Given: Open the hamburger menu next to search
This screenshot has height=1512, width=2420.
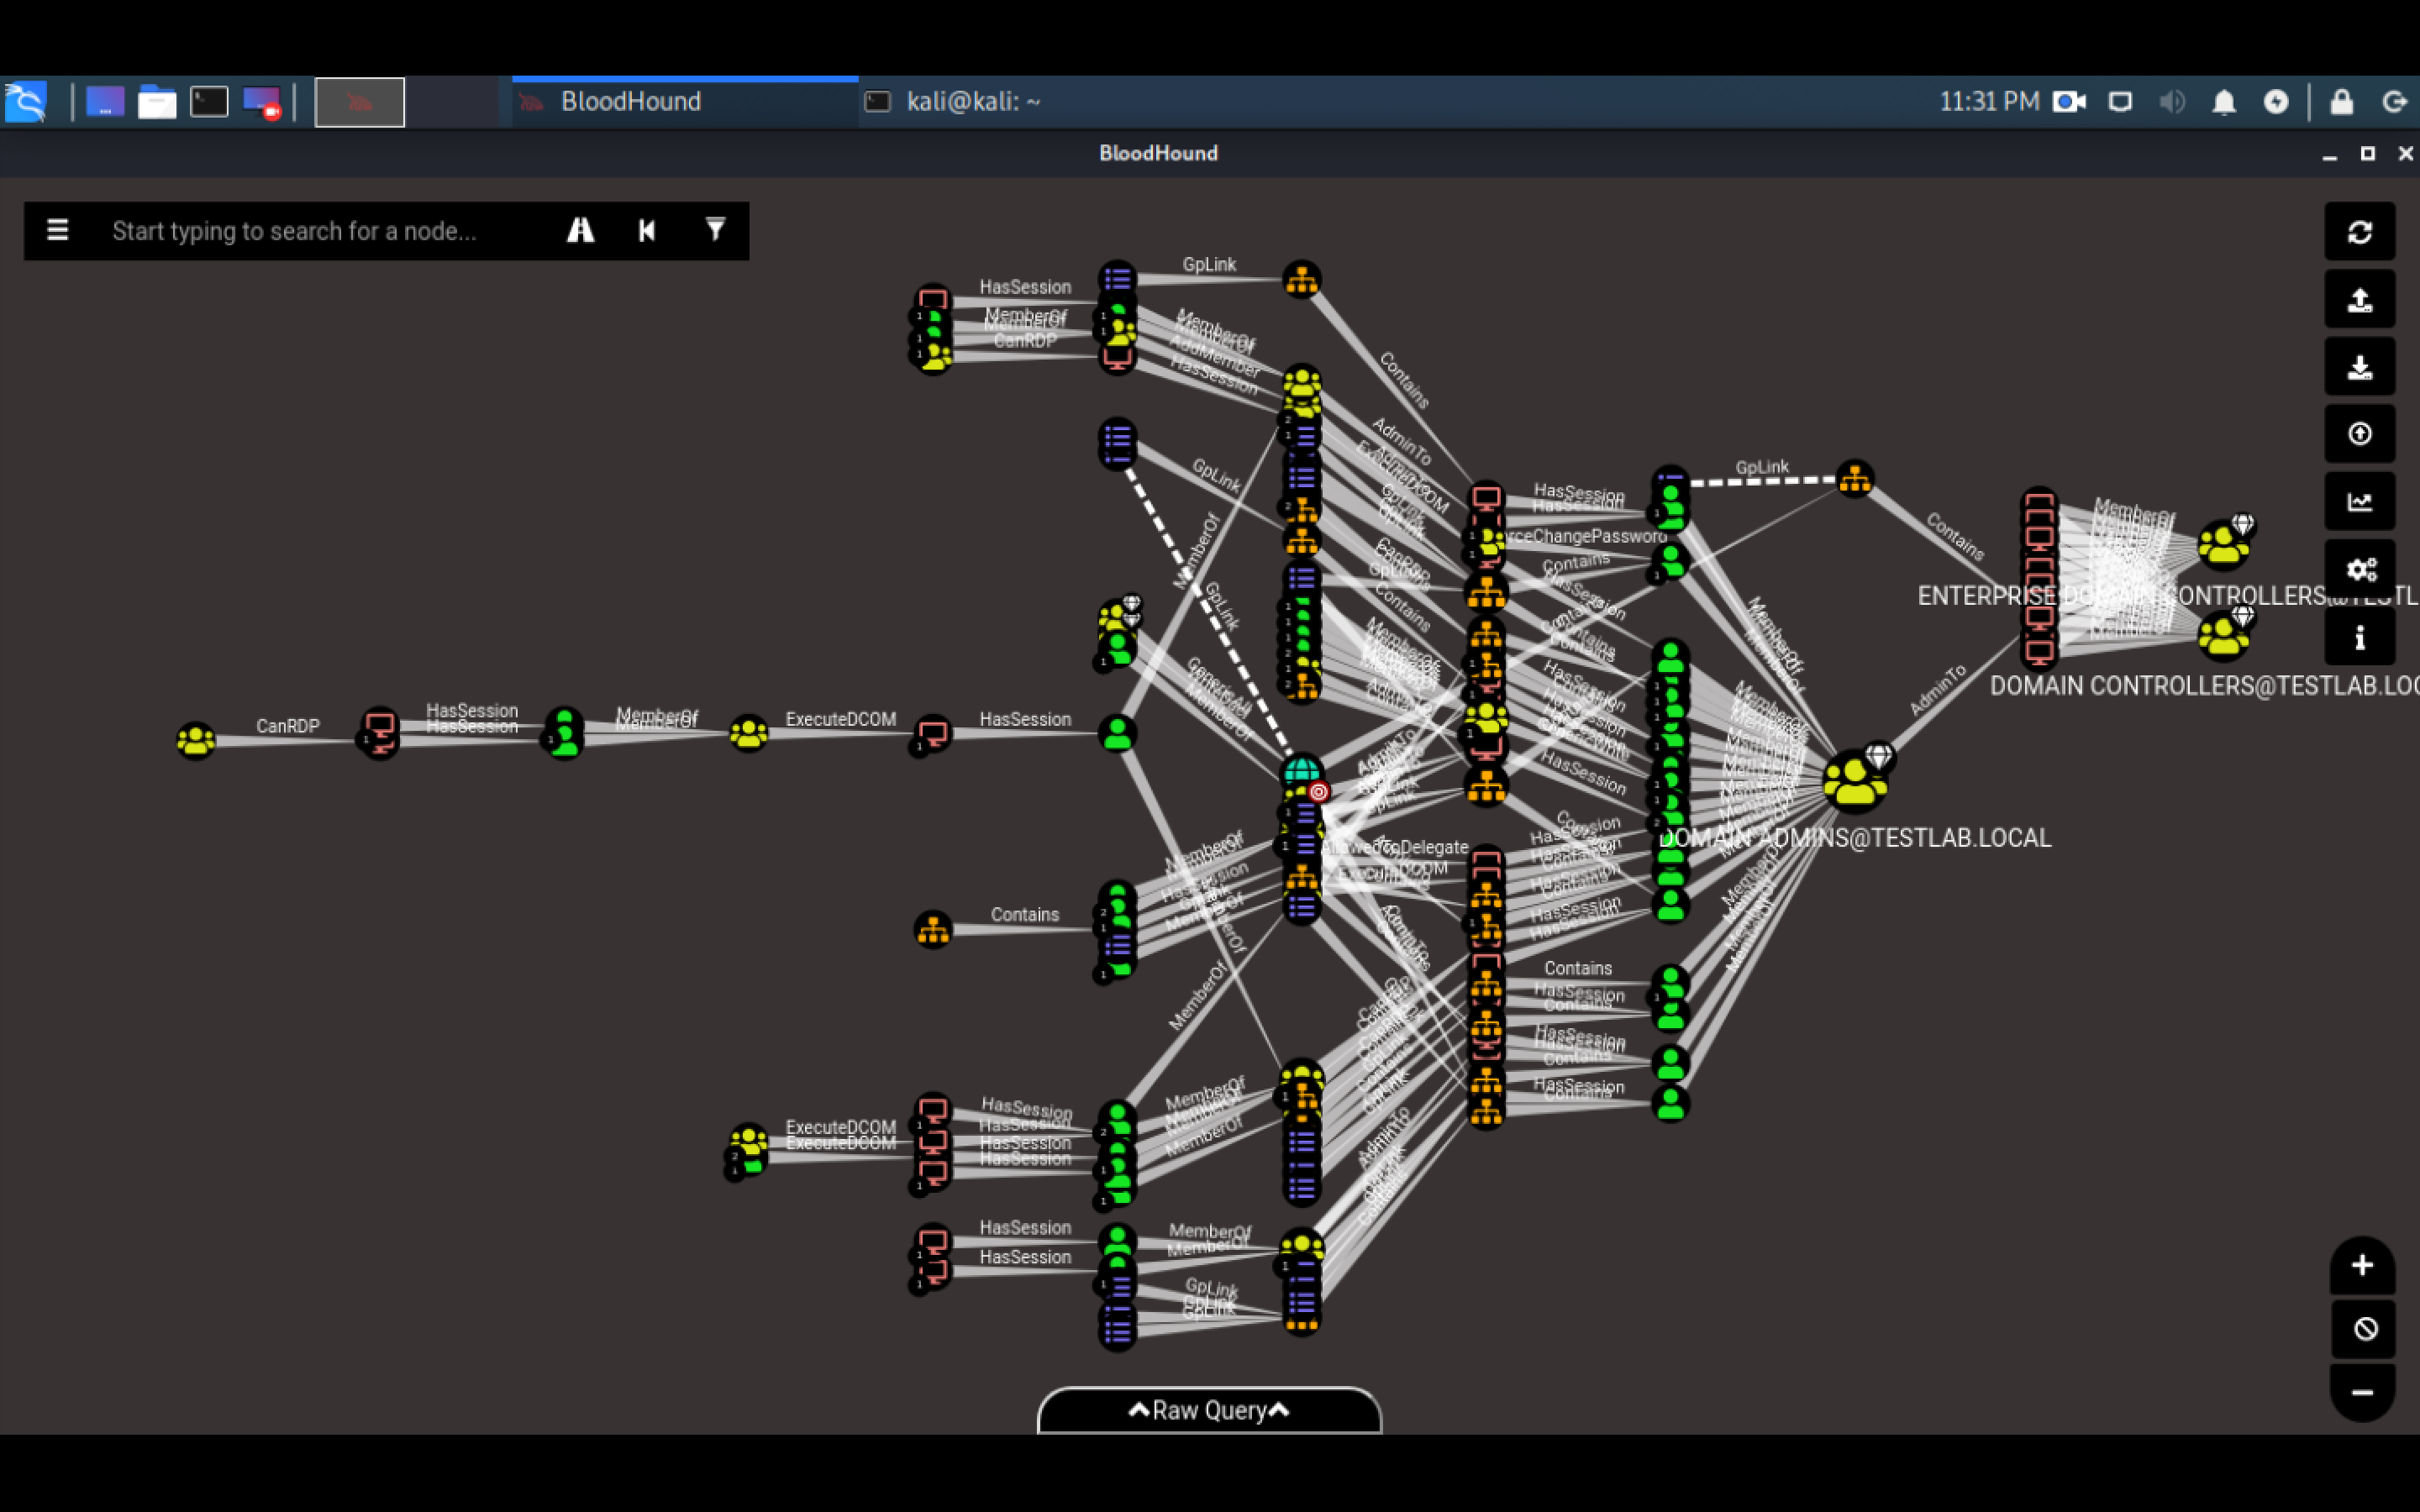Looking at the screenshot, I should (57, 230).
